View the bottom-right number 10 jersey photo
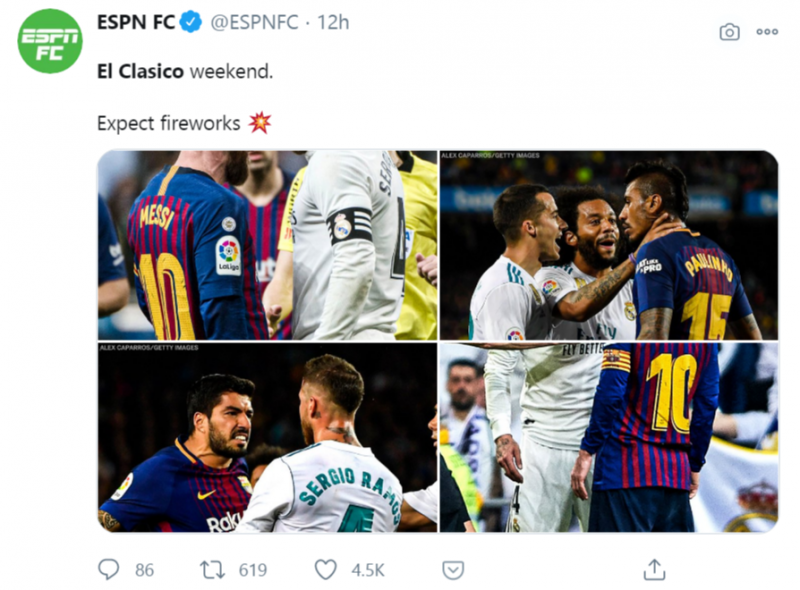800x590 pixels. tap(608, 437)
